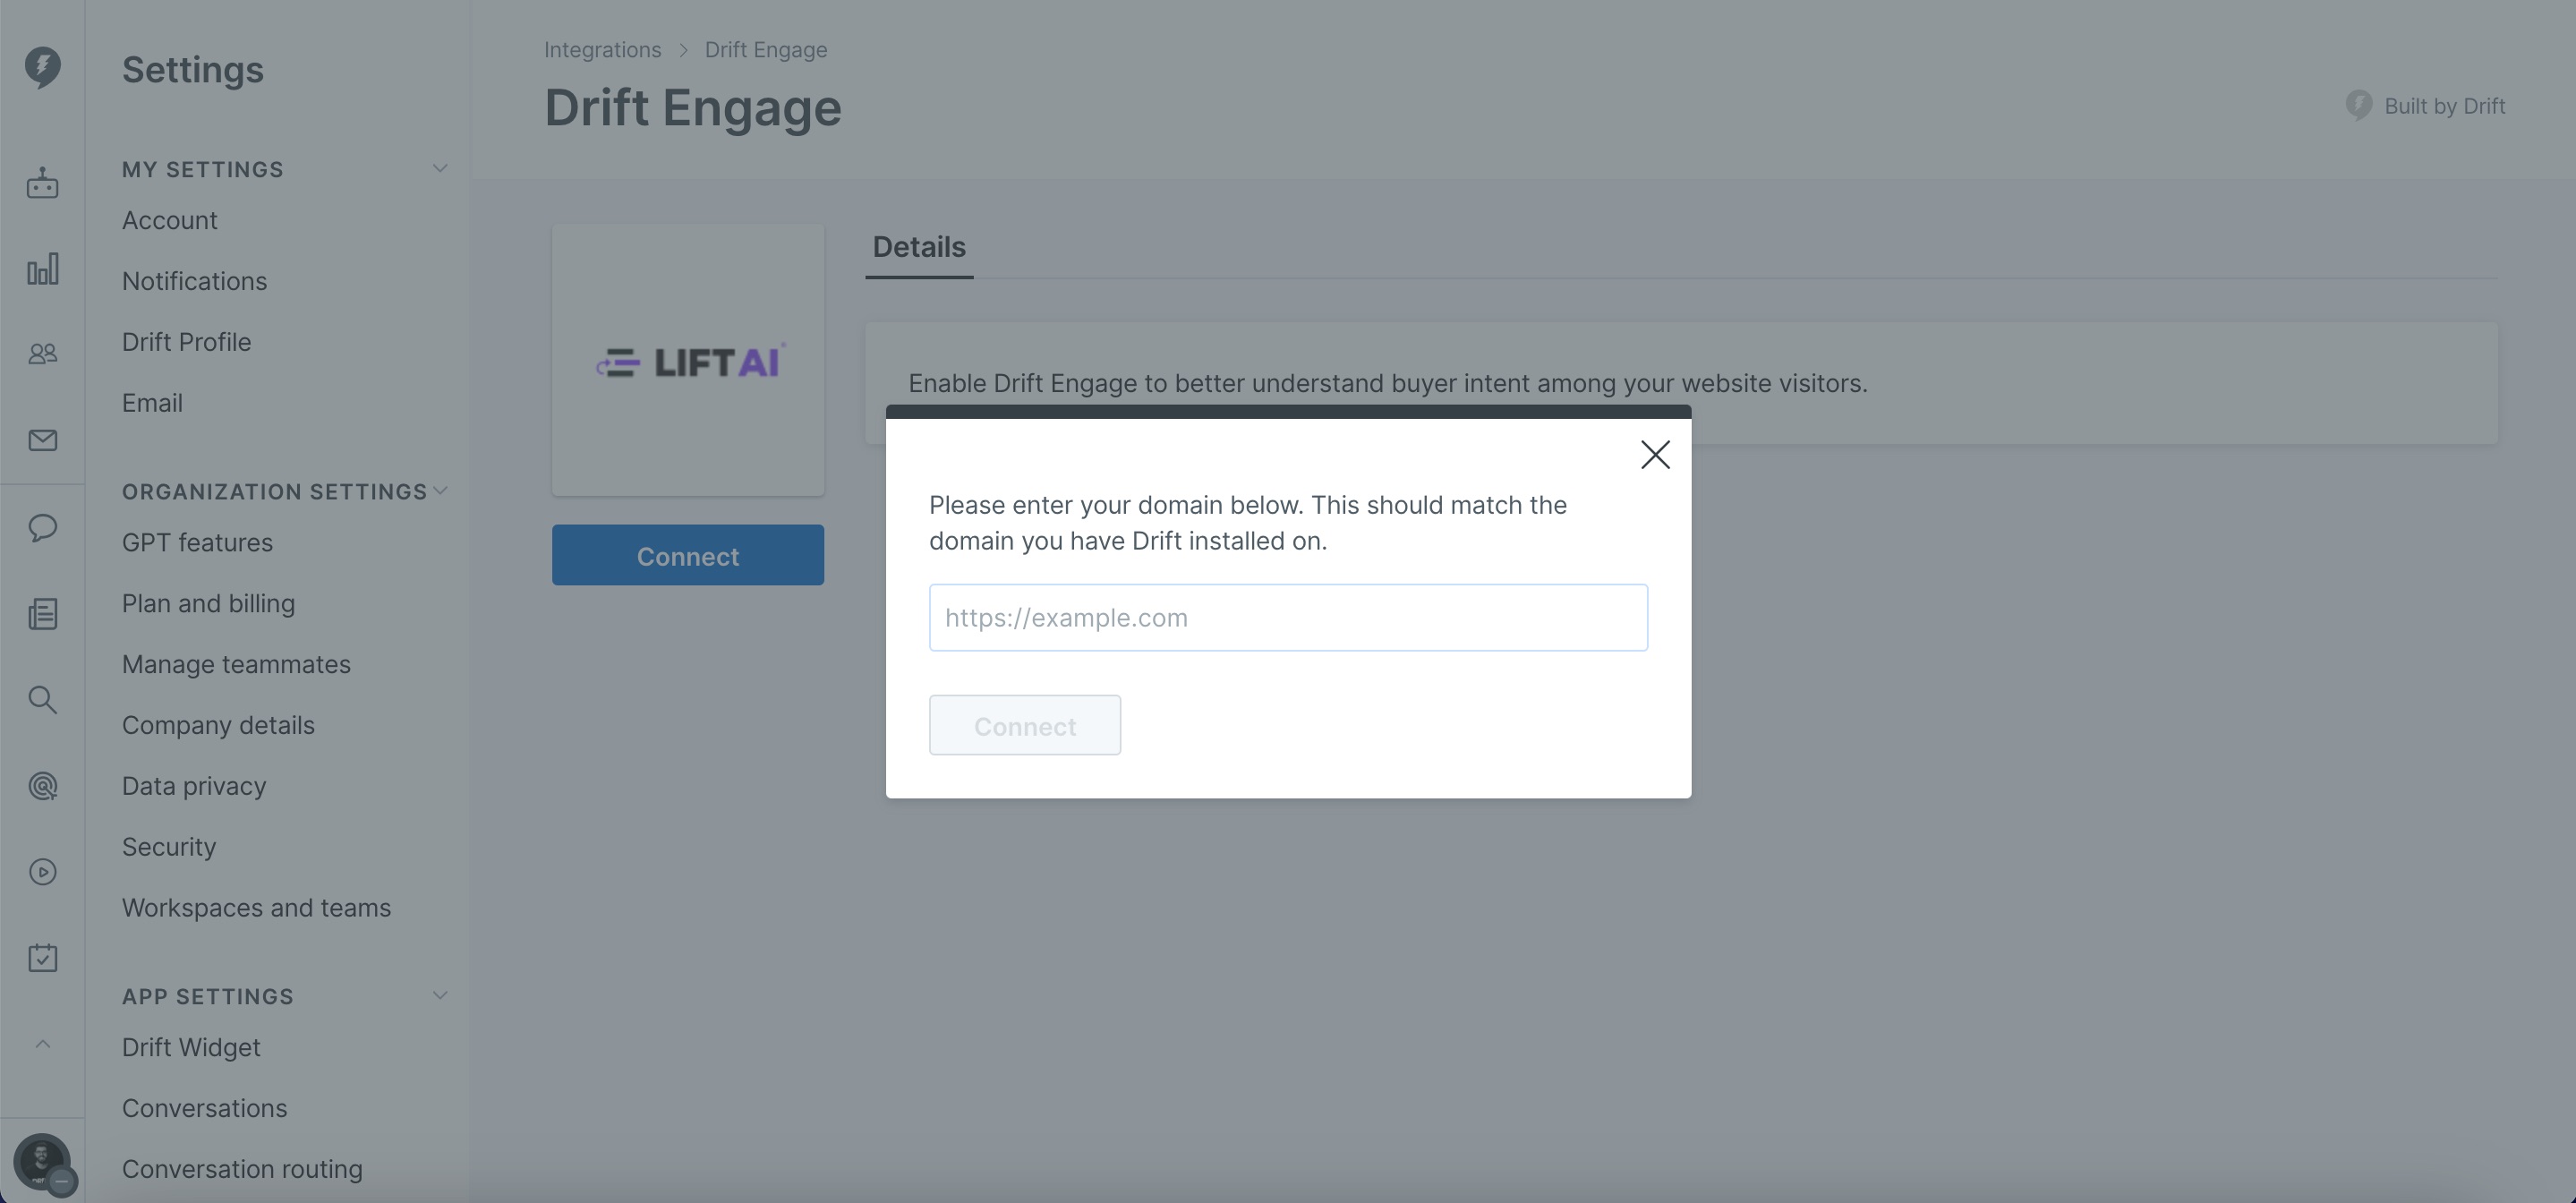2576x1203 pixels.
Task: Close the domain dialog with the X
Action: pos(1655,455)
